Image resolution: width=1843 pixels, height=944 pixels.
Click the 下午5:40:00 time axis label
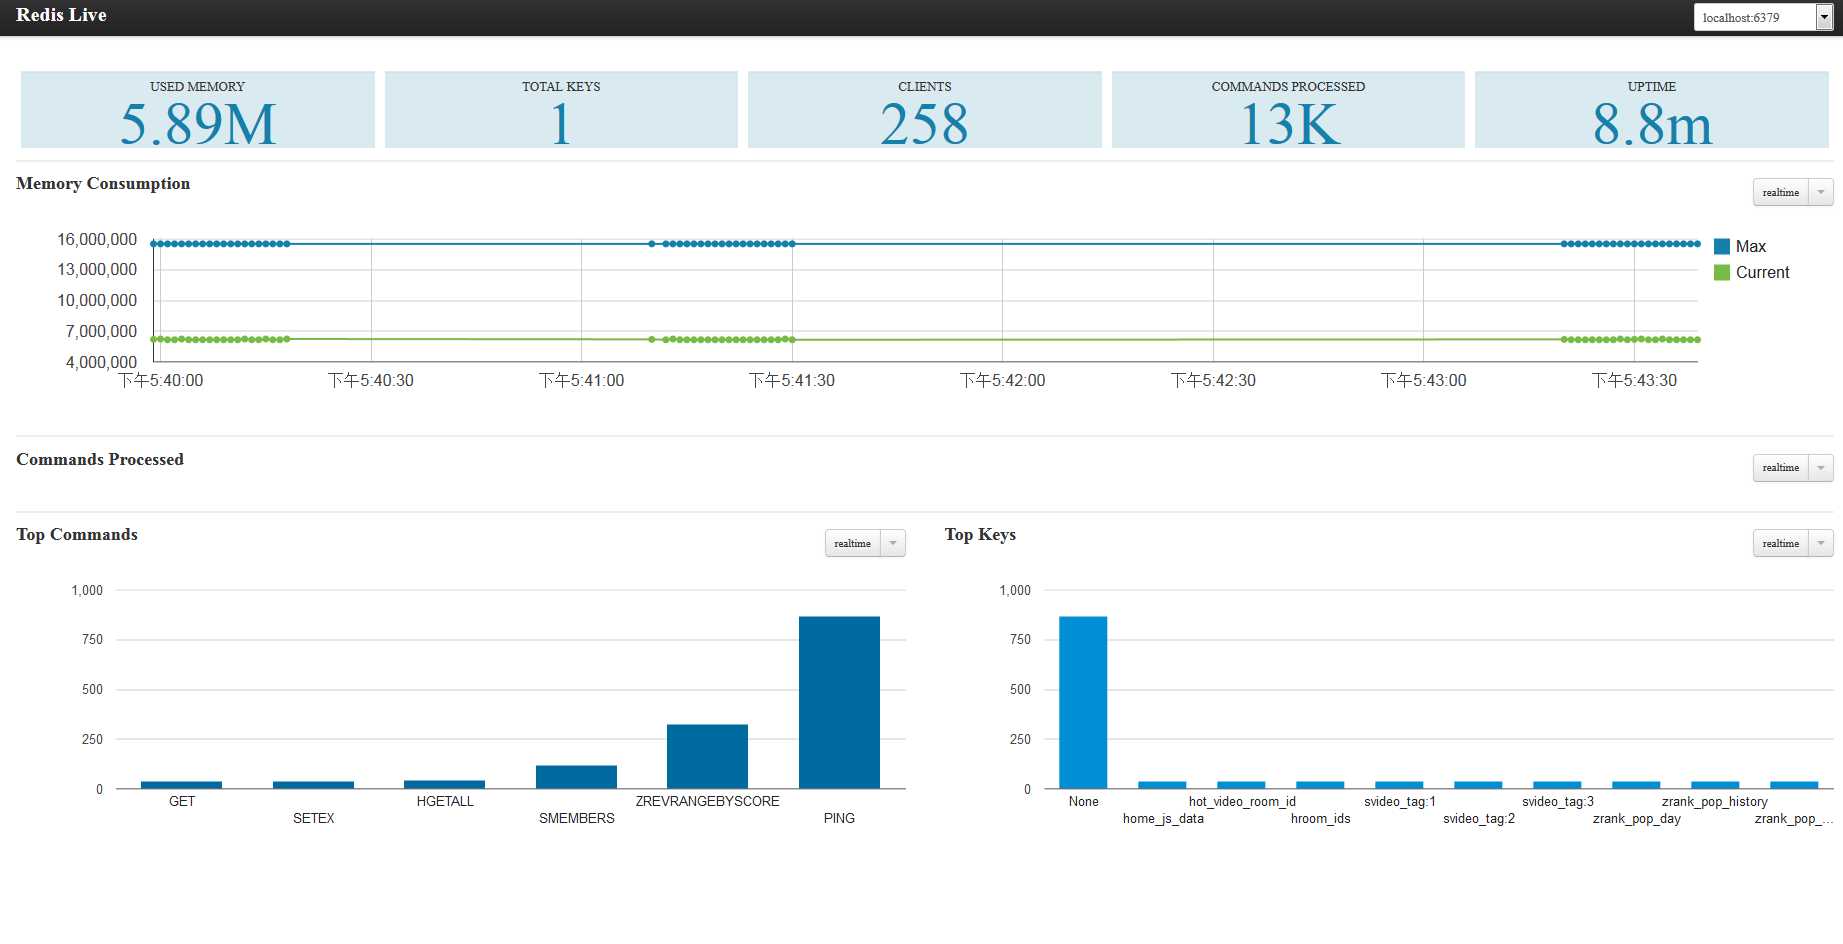pos(160,380)
